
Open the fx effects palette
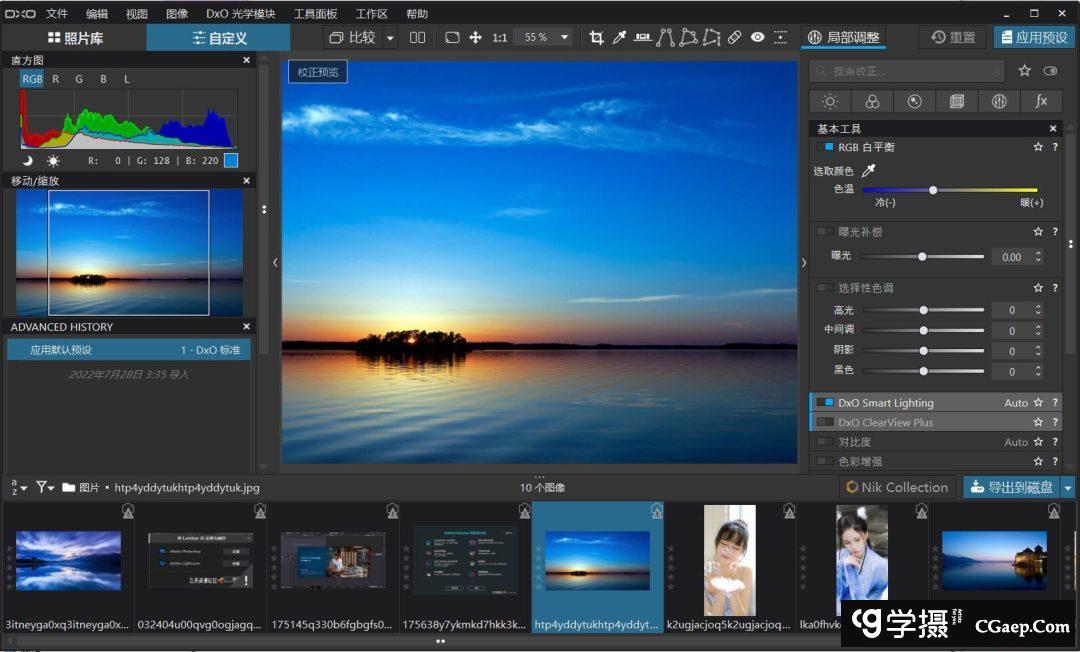coord(1041,101)
